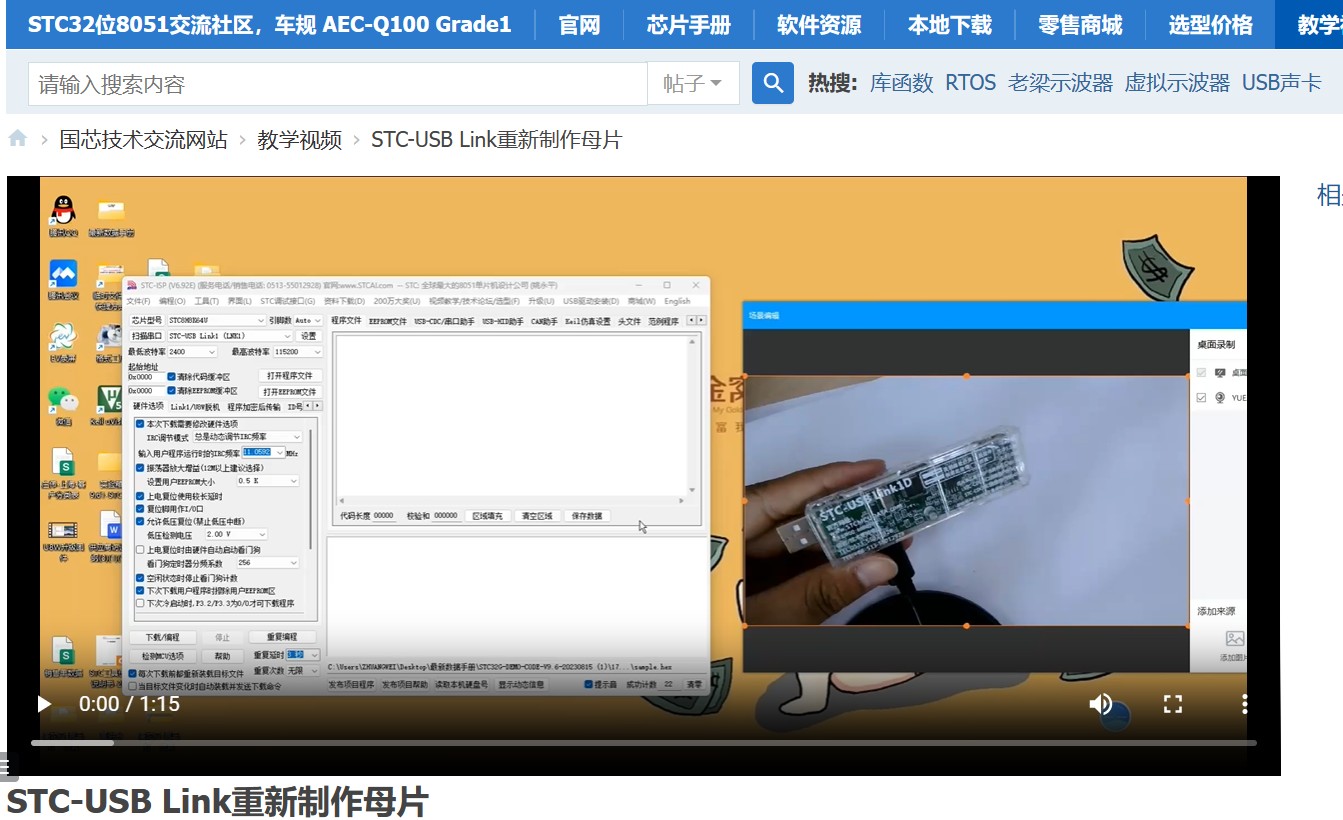Click the RTOS hot search link
The height and width of the screenshot is (820, 1343).
click(x=971, y=83)
